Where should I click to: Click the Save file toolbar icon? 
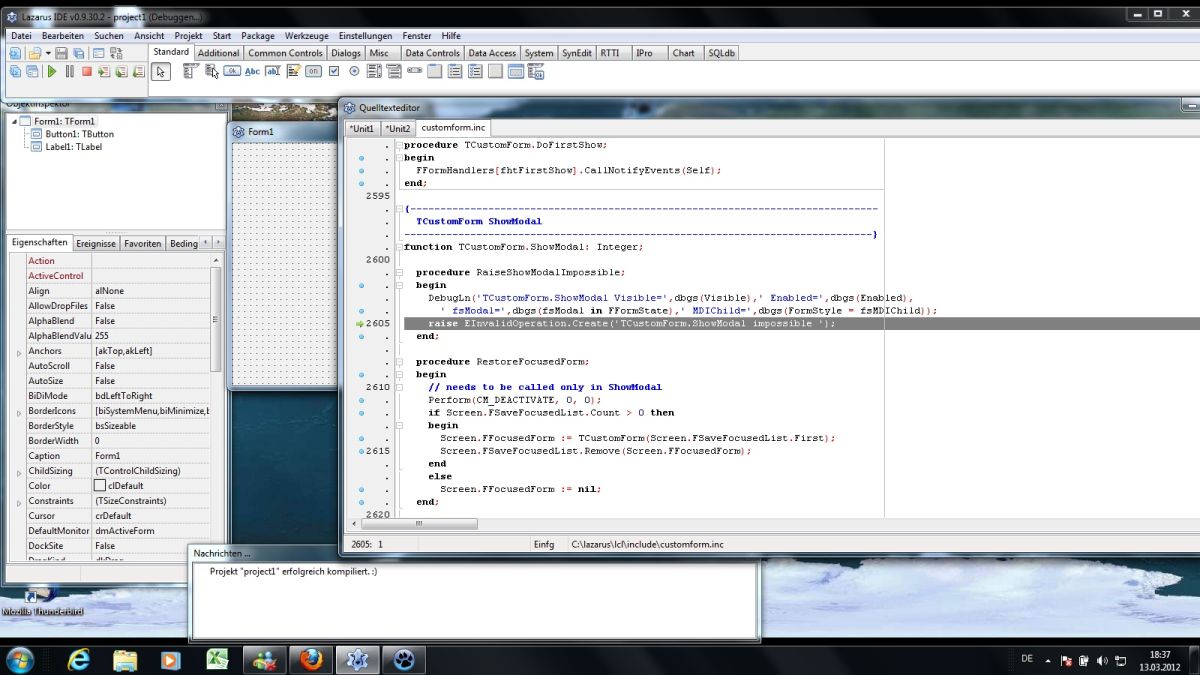click(62, 53)
